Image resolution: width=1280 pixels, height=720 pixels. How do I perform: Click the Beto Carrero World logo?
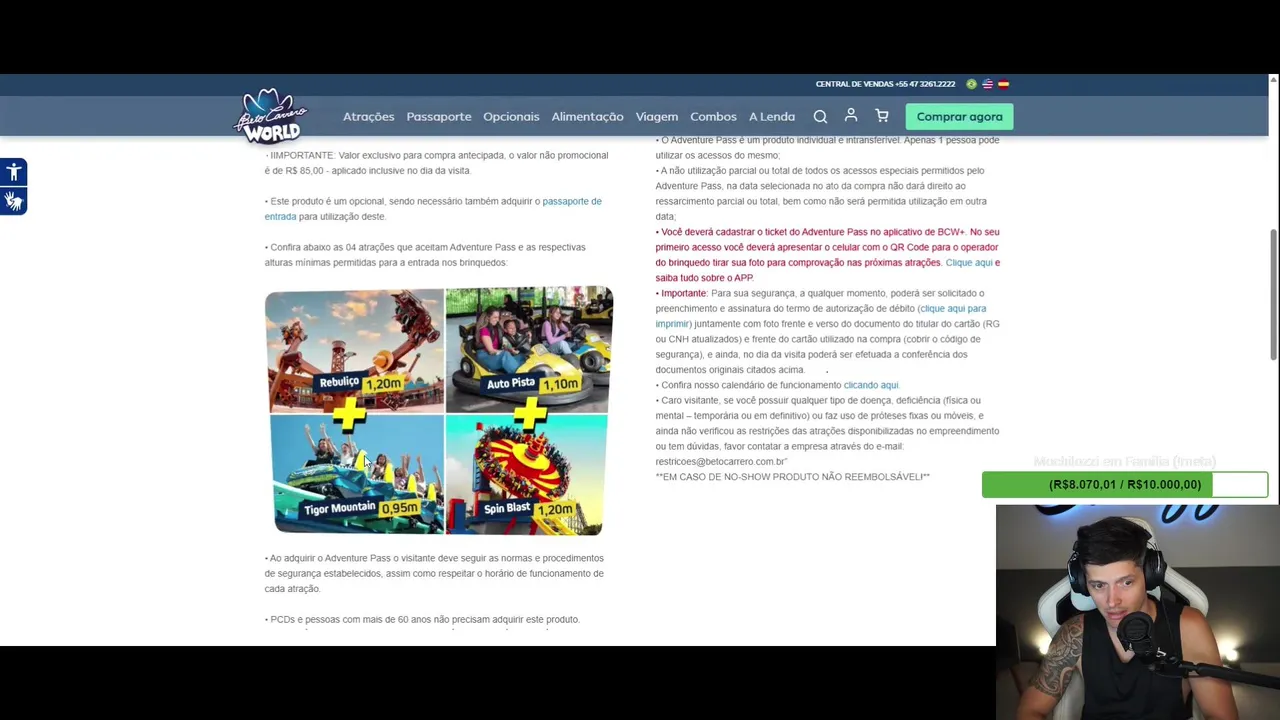click(x=270, y=116)
